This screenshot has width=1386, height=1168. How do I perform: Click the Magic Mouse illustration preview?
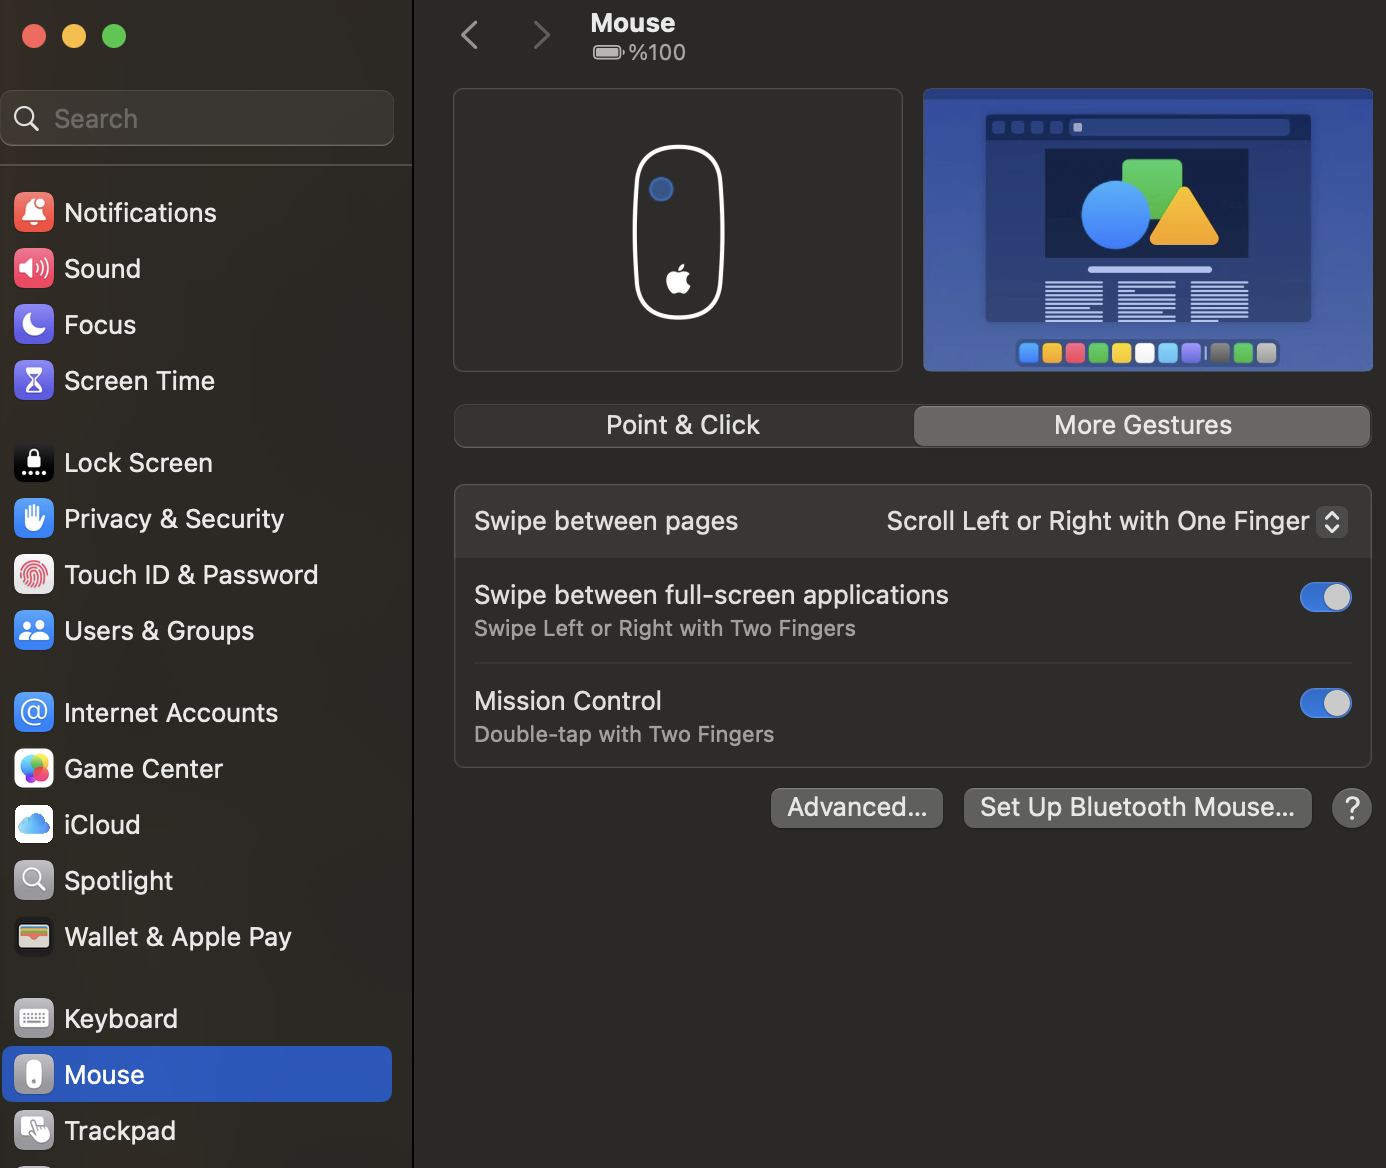678,230
